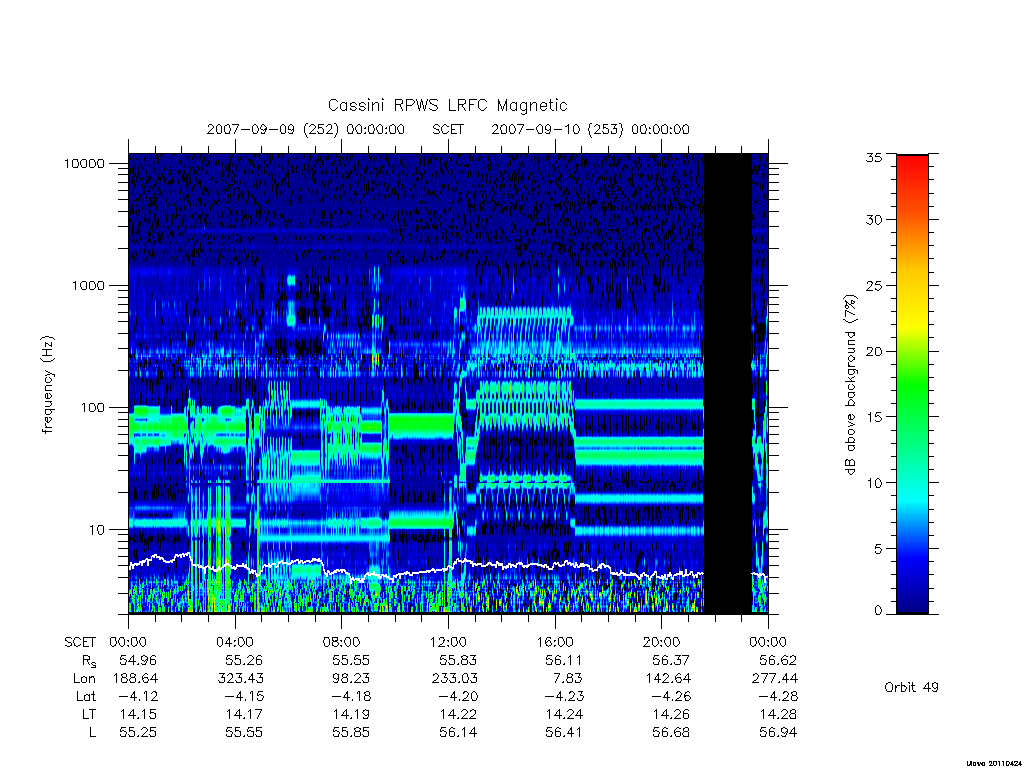Click the colorbar value '5'
The width and height of the screenshot is (1024, 768).
click(x=878, y=549)
